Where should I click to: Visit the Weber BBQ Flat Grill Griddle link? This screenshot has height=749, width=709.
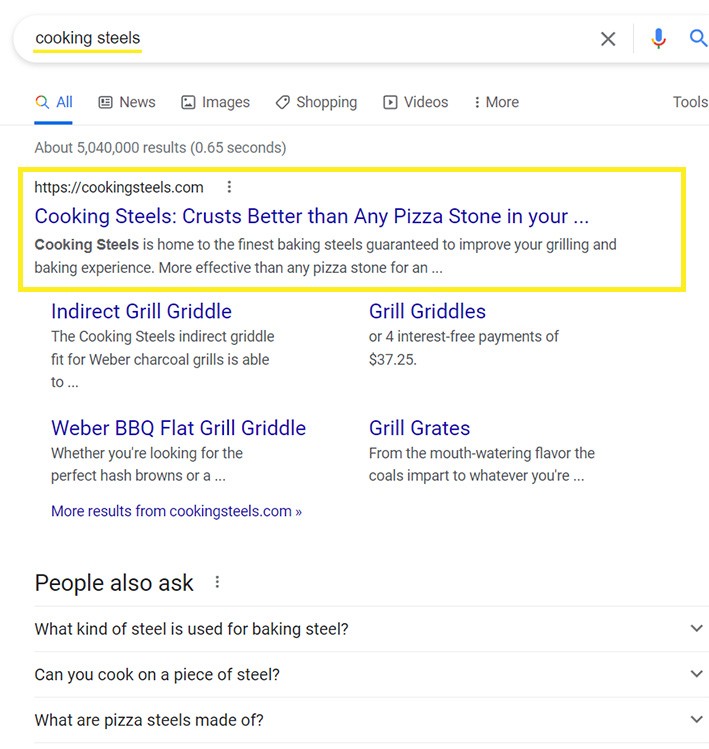178,428
